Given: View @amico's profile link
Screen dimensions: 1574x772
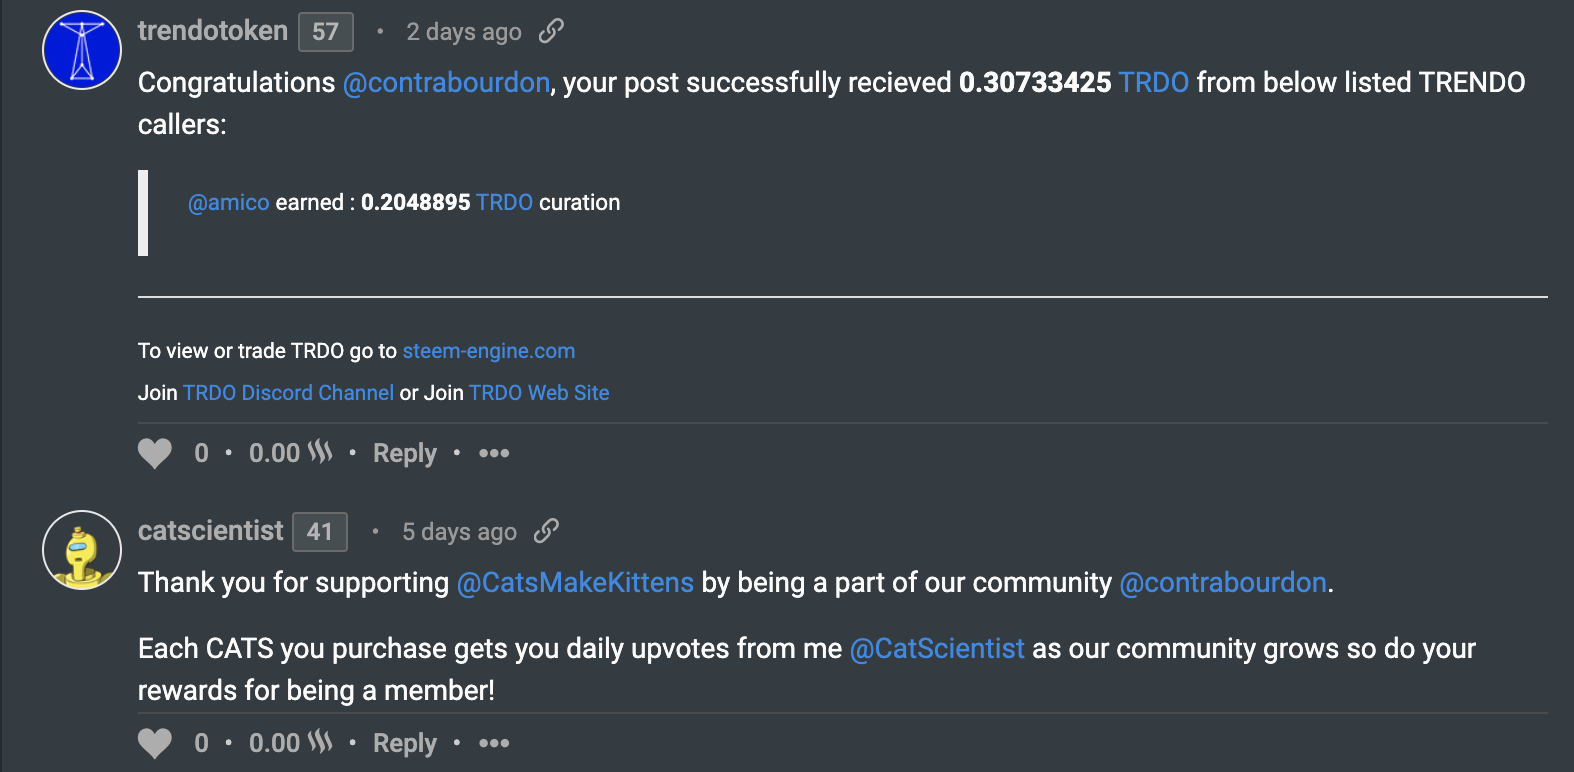Looking at the screenshot, I should click(228, 201).
